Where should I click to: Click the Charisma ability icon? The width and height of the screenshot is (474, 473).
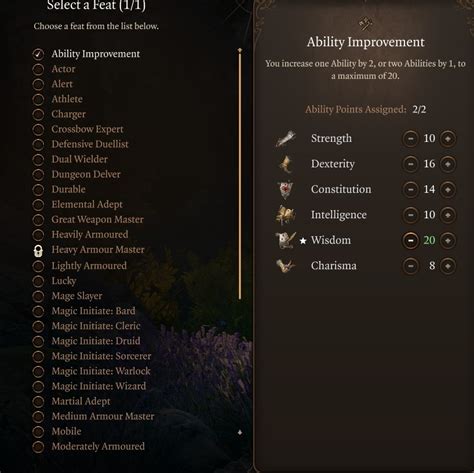286,266
